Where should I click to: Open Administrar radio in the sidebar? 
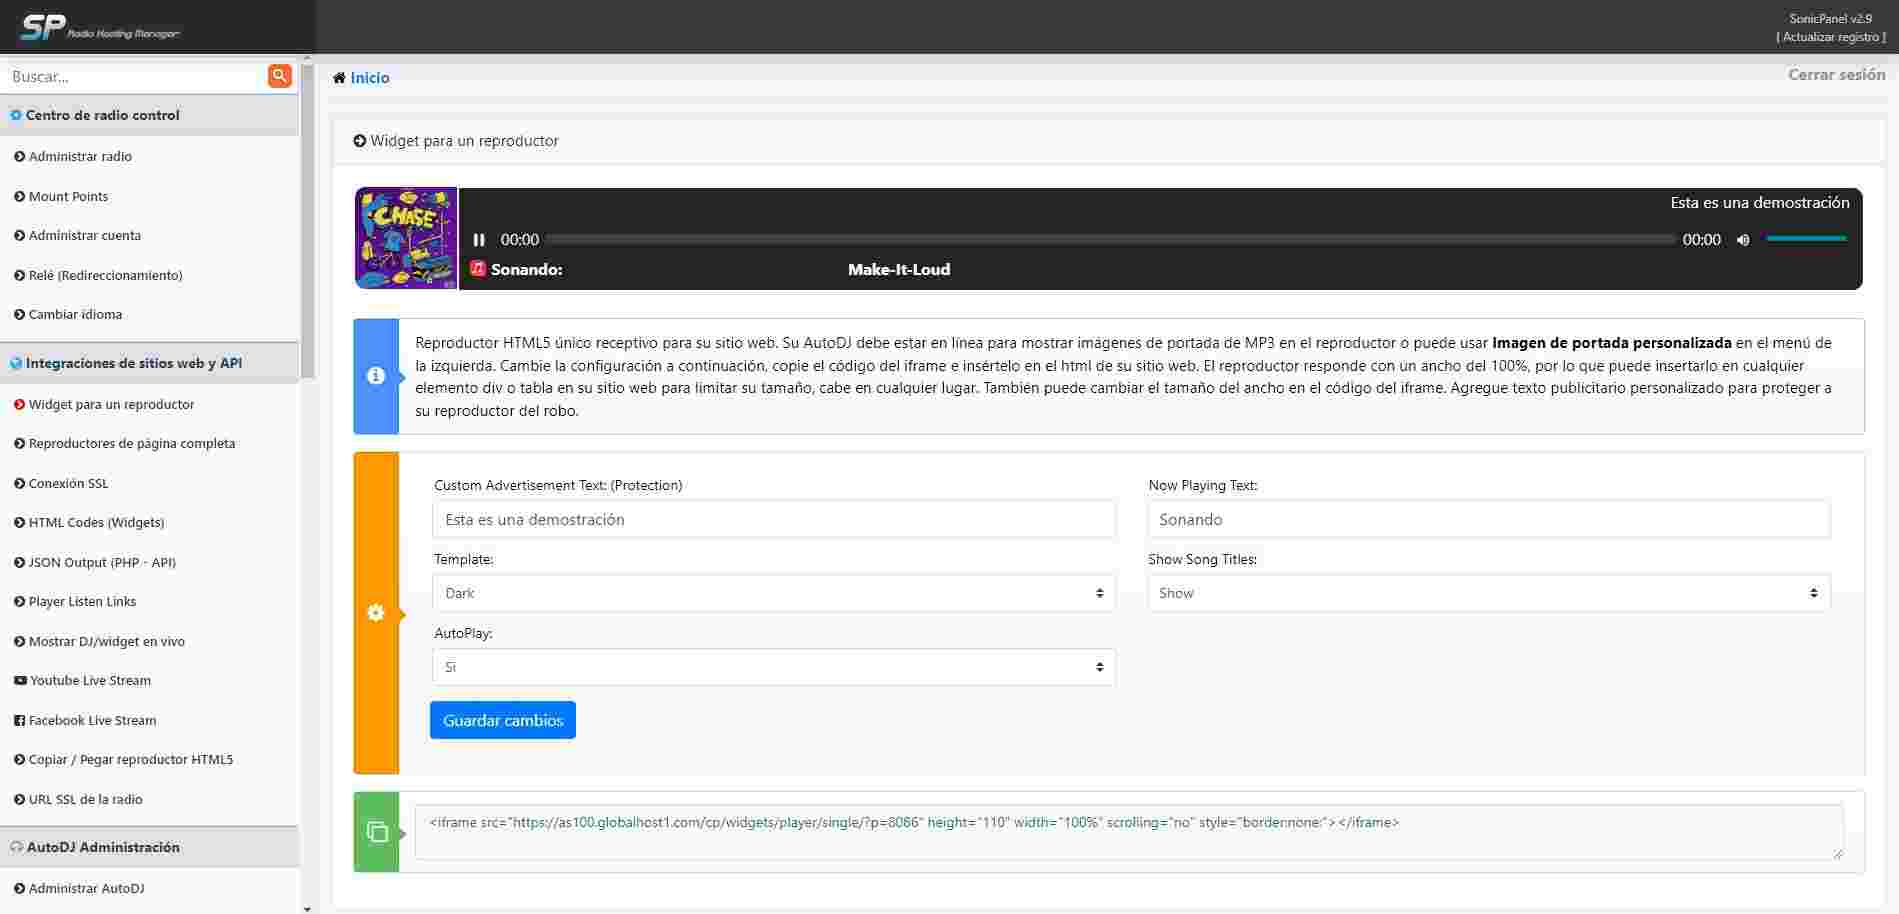pos(80,156)
